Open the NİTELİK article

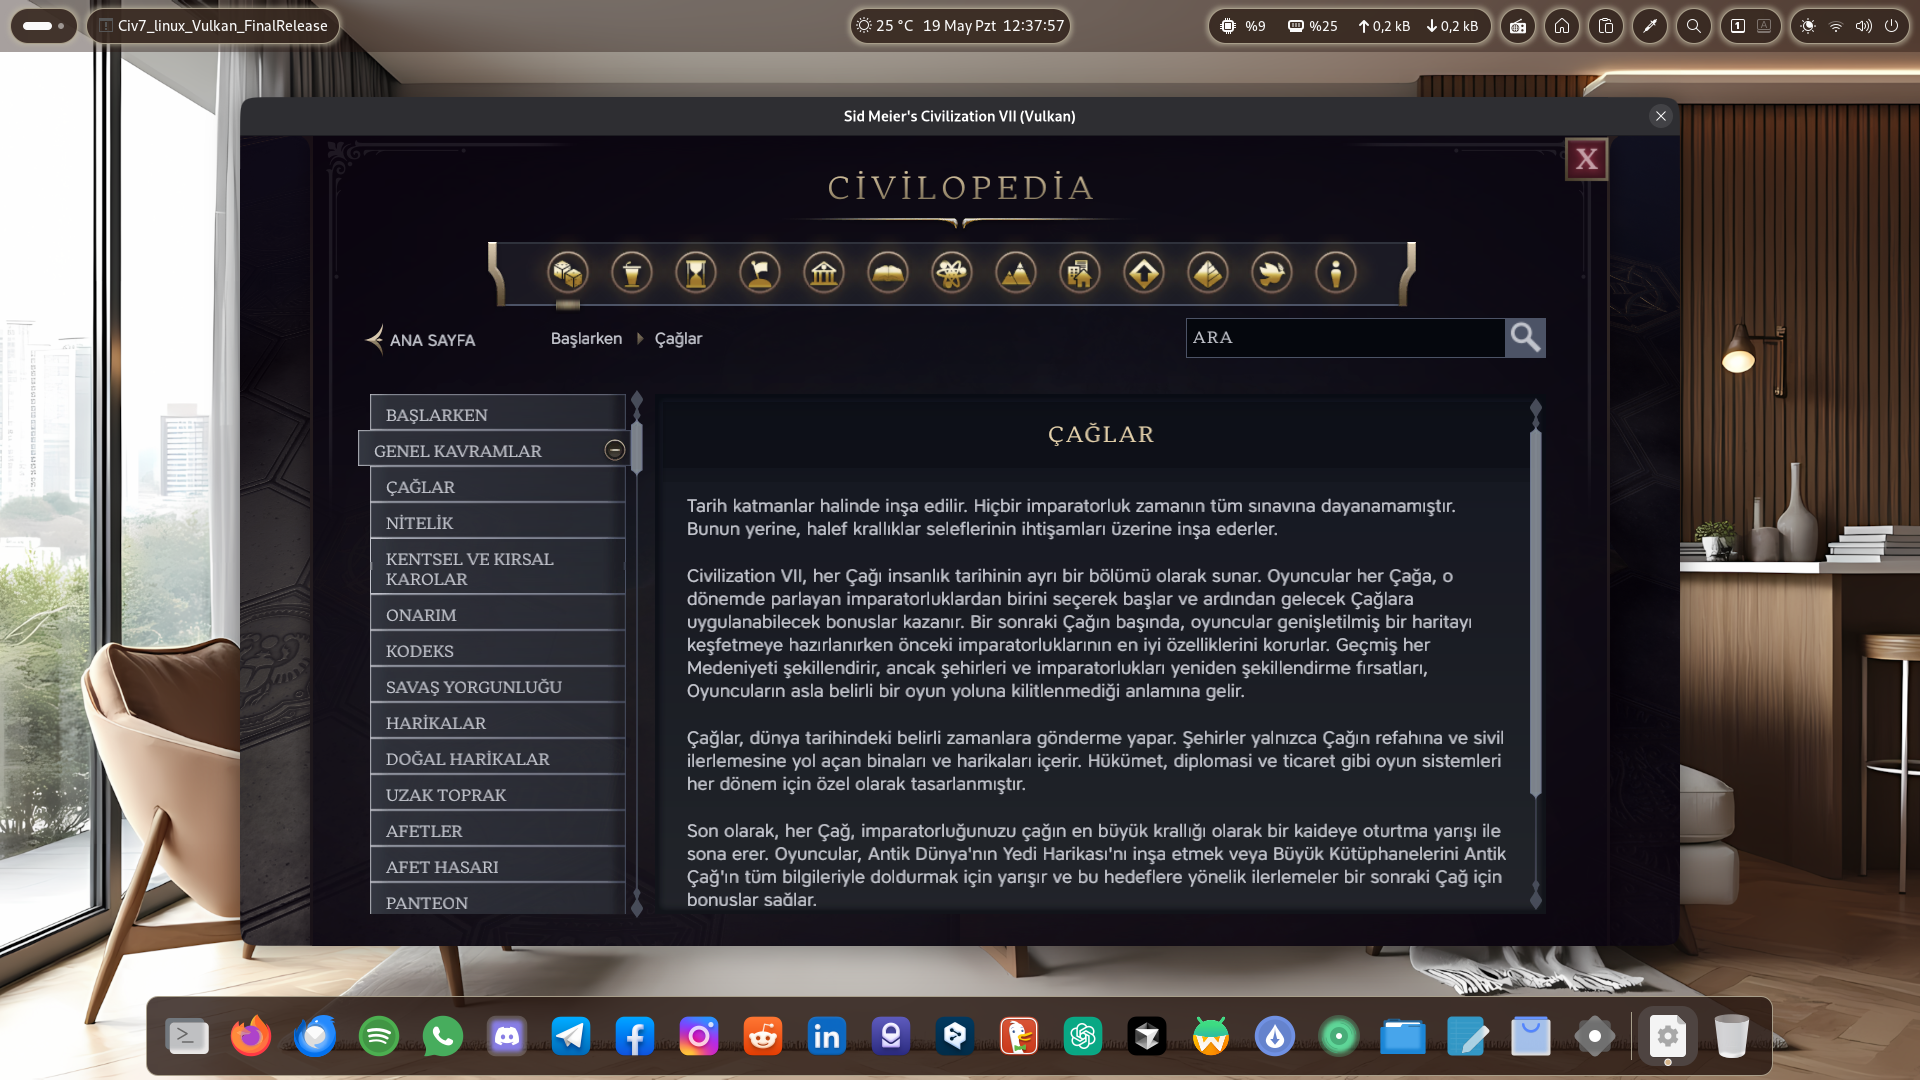(497, 522)
